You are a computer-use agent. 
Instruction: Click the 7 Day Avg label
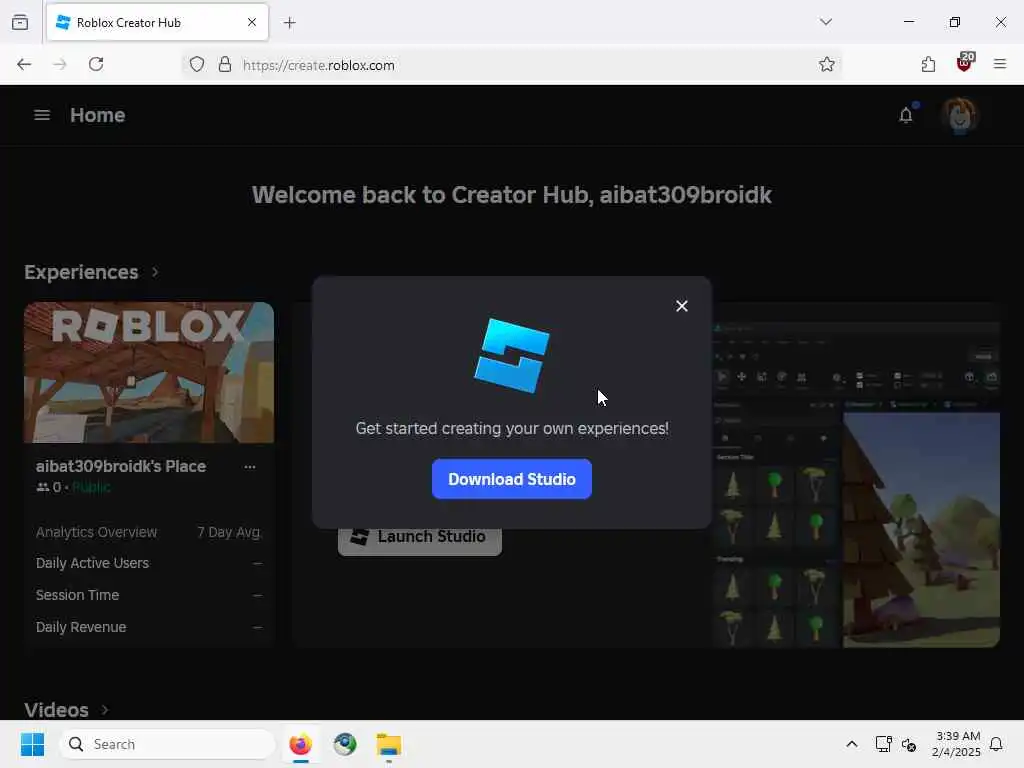[229, 532]
